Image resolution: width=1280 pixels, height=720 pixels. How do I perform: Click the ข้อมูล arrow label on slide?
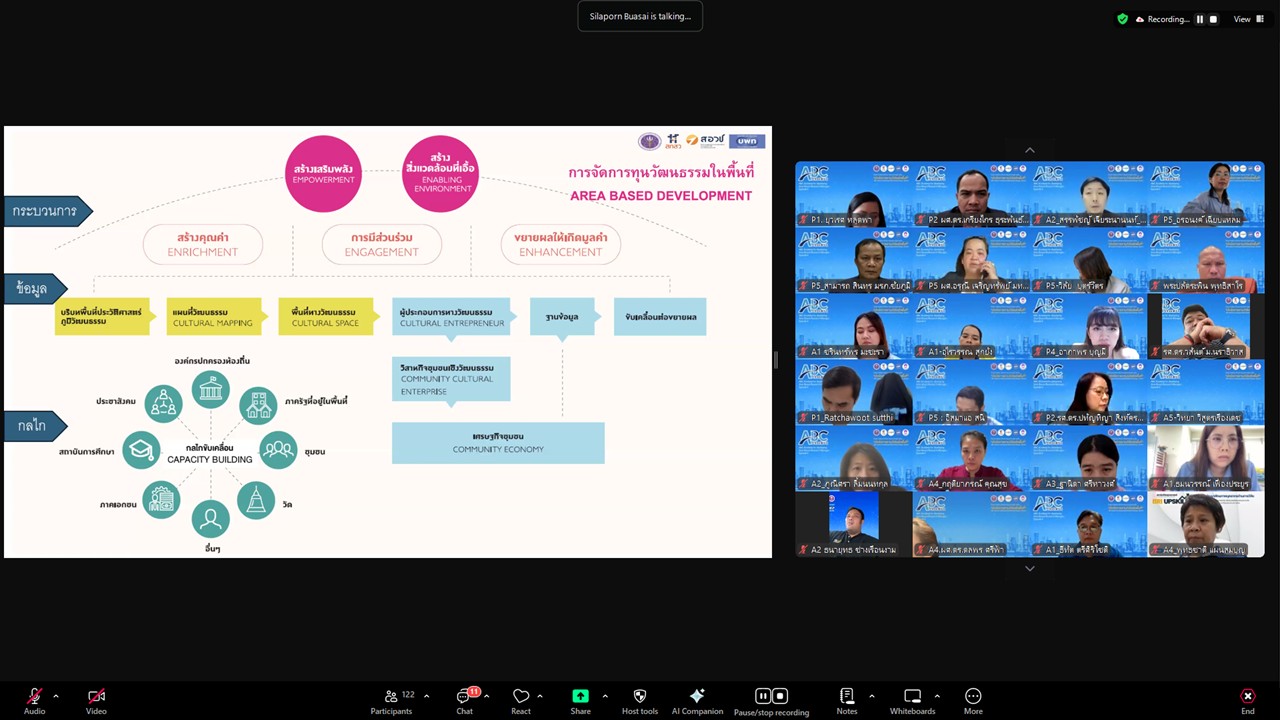coord(36,288)
